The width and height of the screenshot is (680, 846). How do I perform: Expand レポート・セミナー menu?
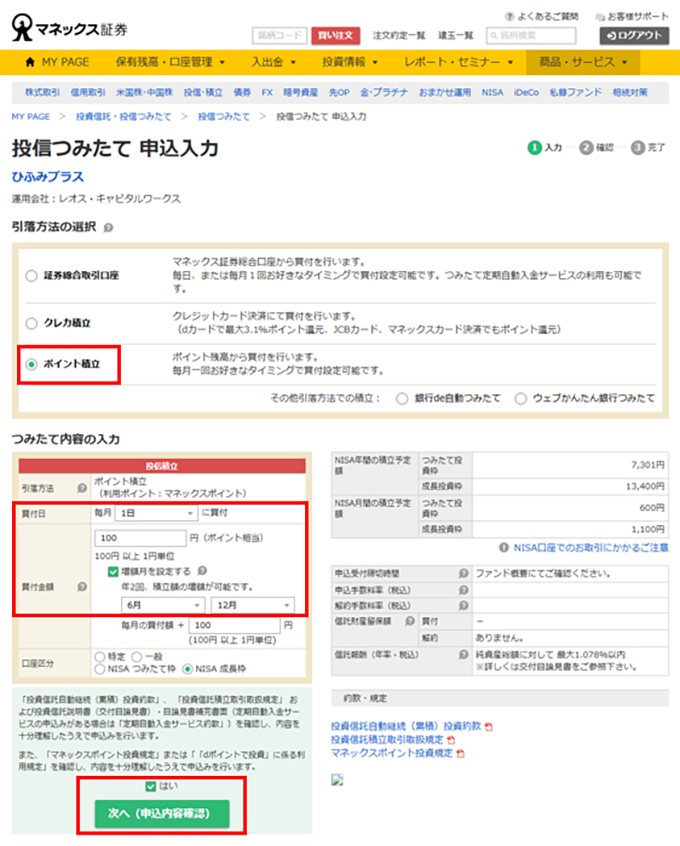[x=459, y=62]
